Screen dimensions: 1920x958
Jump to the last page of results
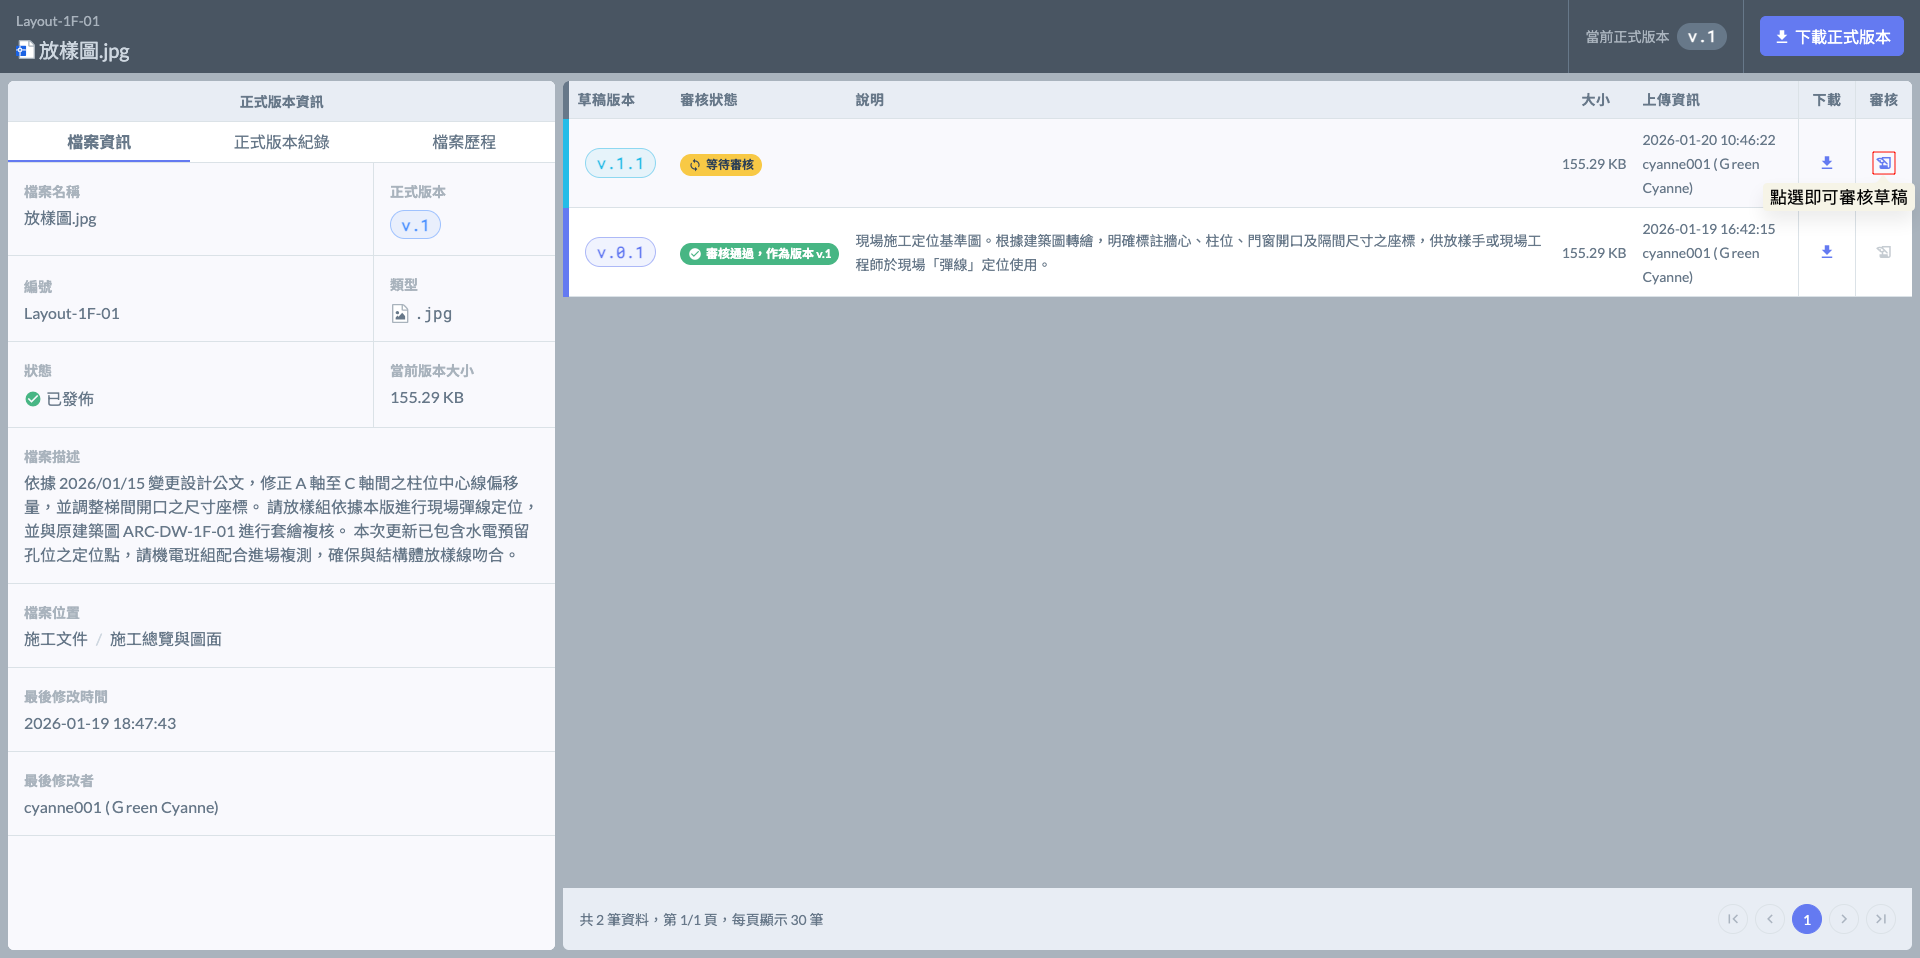[1881, 919]
